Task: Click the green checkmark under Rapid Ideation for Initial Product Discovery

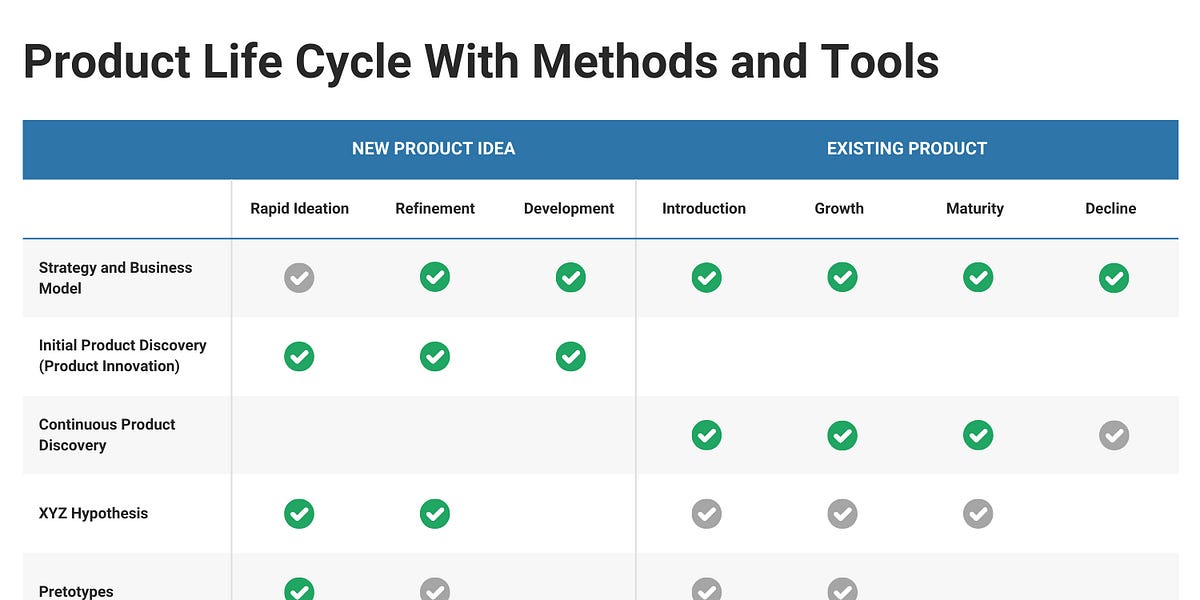Action: click(x=299, y=356)
